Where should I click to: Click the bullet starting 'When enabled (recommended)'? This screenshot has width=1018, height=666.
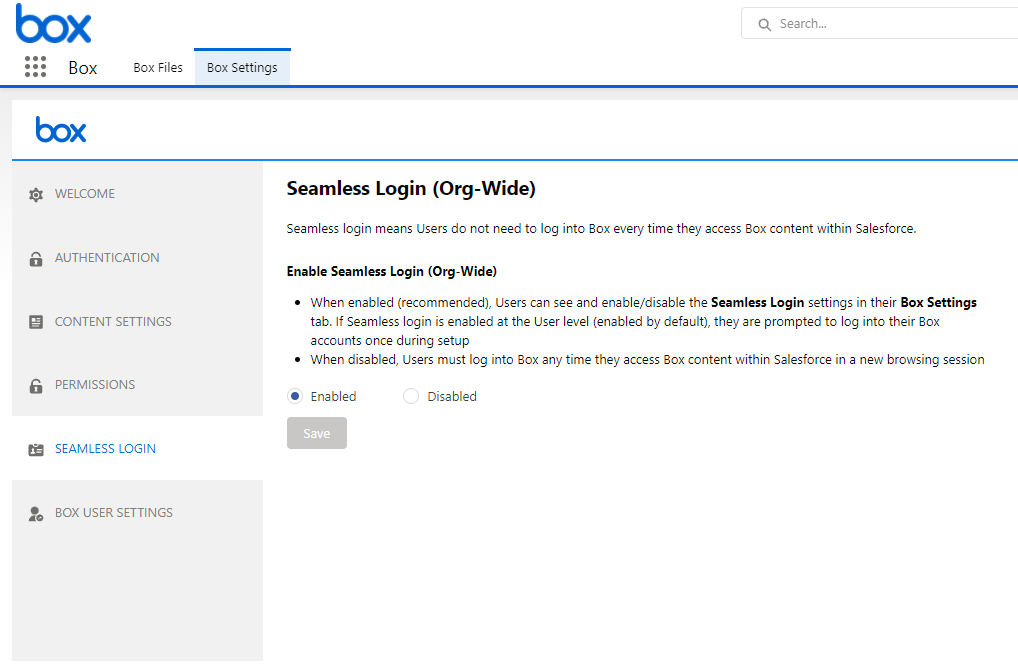(x=643, y=321)
